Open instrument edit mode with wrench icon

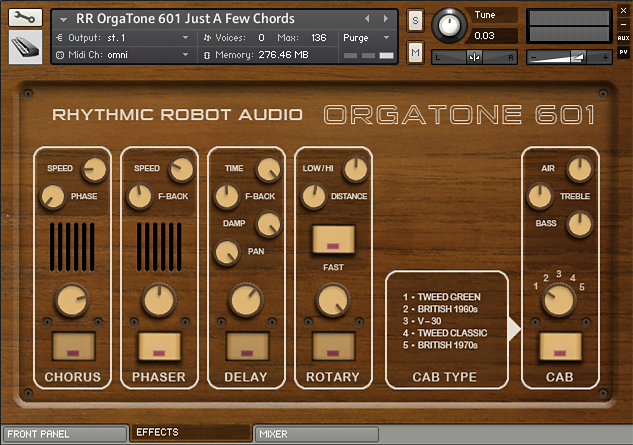[25, 18]
